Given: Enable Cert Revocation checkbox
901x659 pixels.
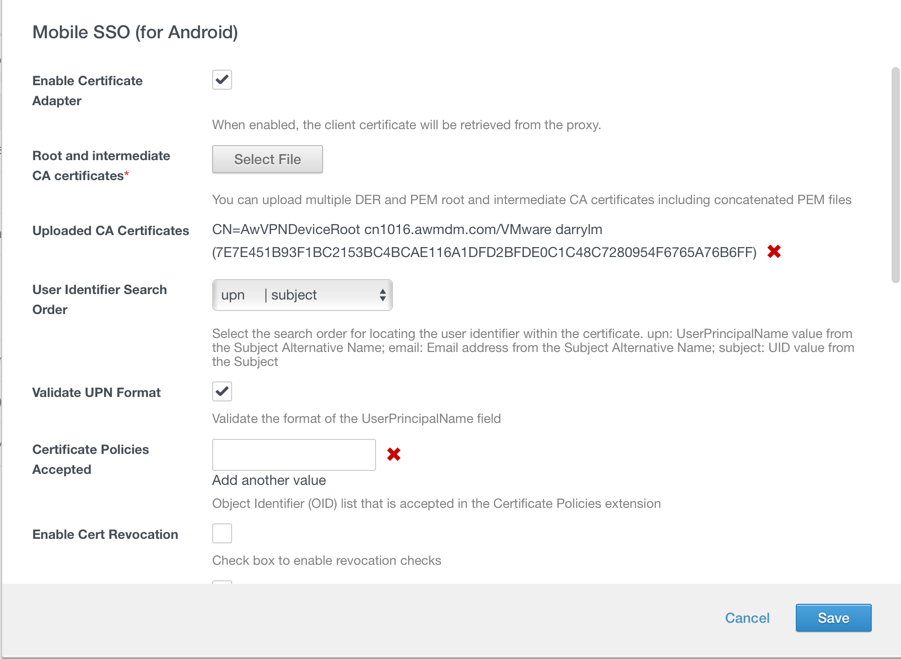Looking at the screenshot, I should tap(222, 534).
